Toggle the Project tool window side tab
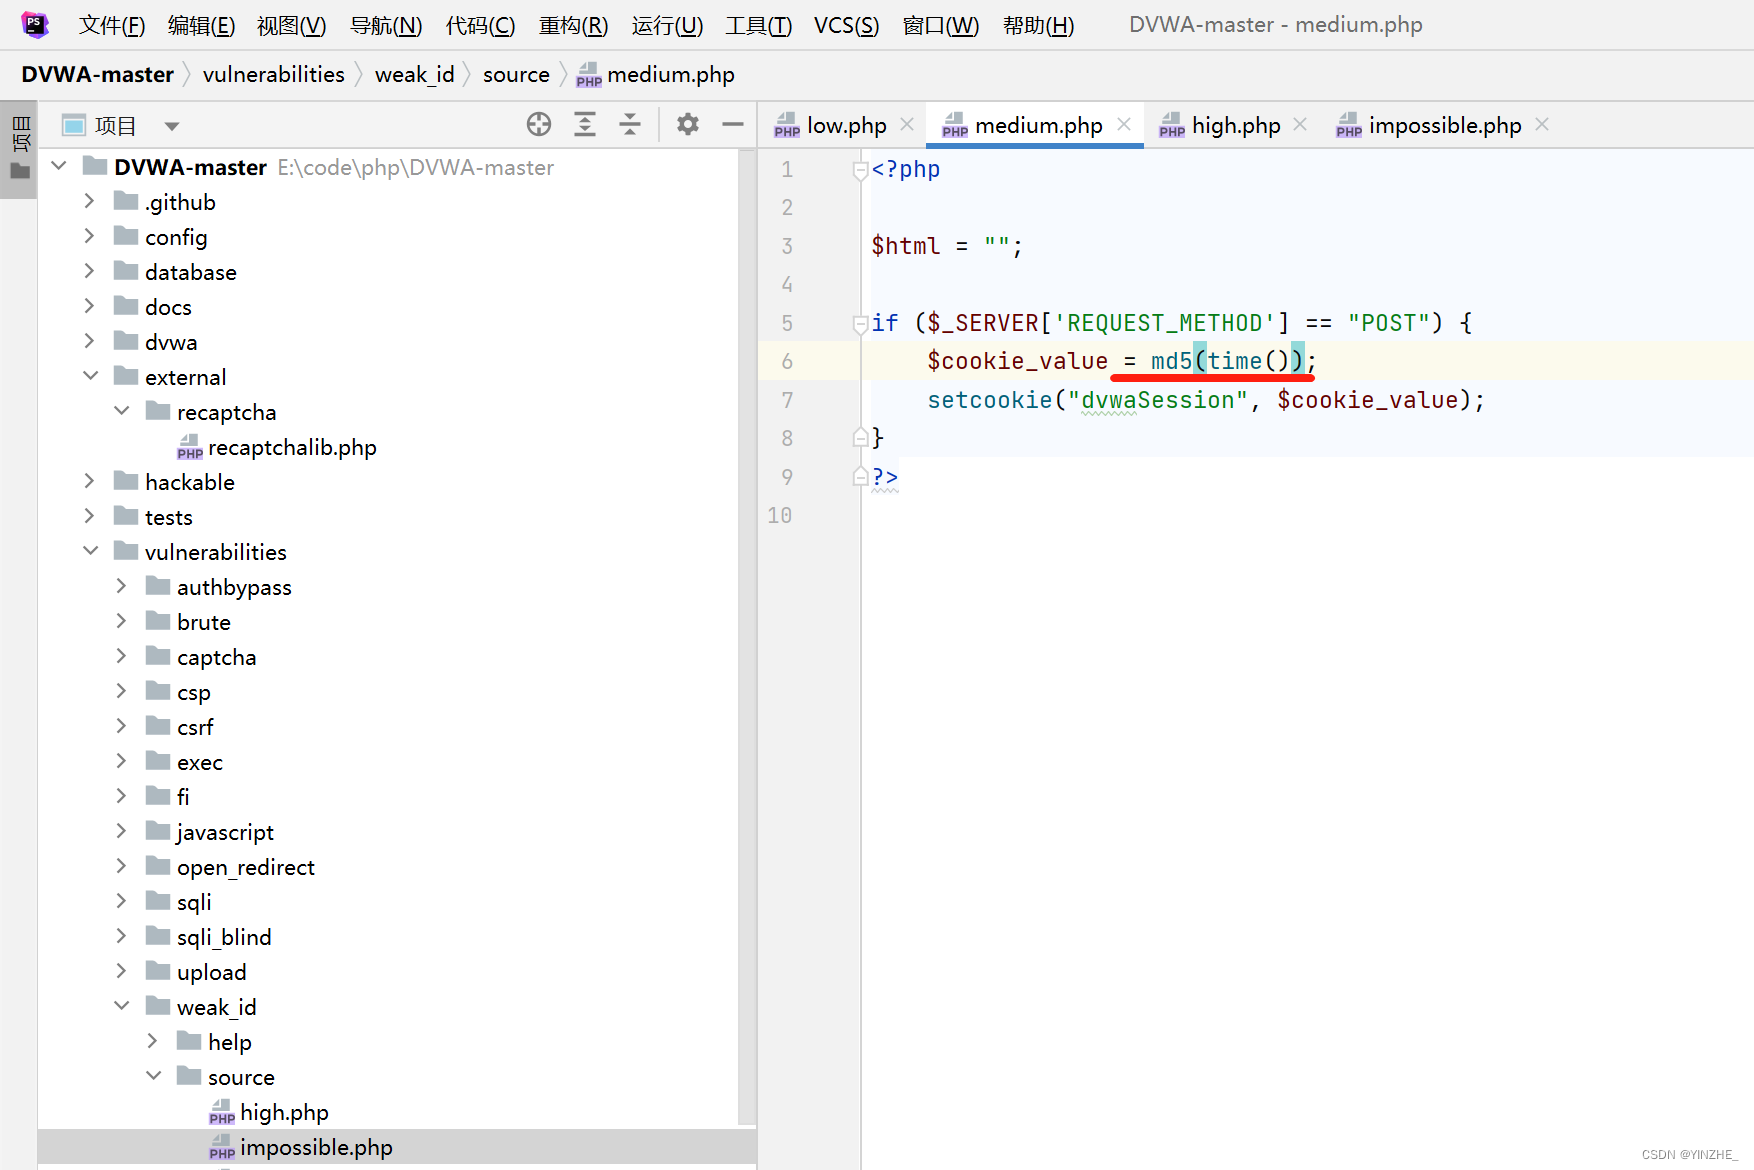 tap(19, 149)
